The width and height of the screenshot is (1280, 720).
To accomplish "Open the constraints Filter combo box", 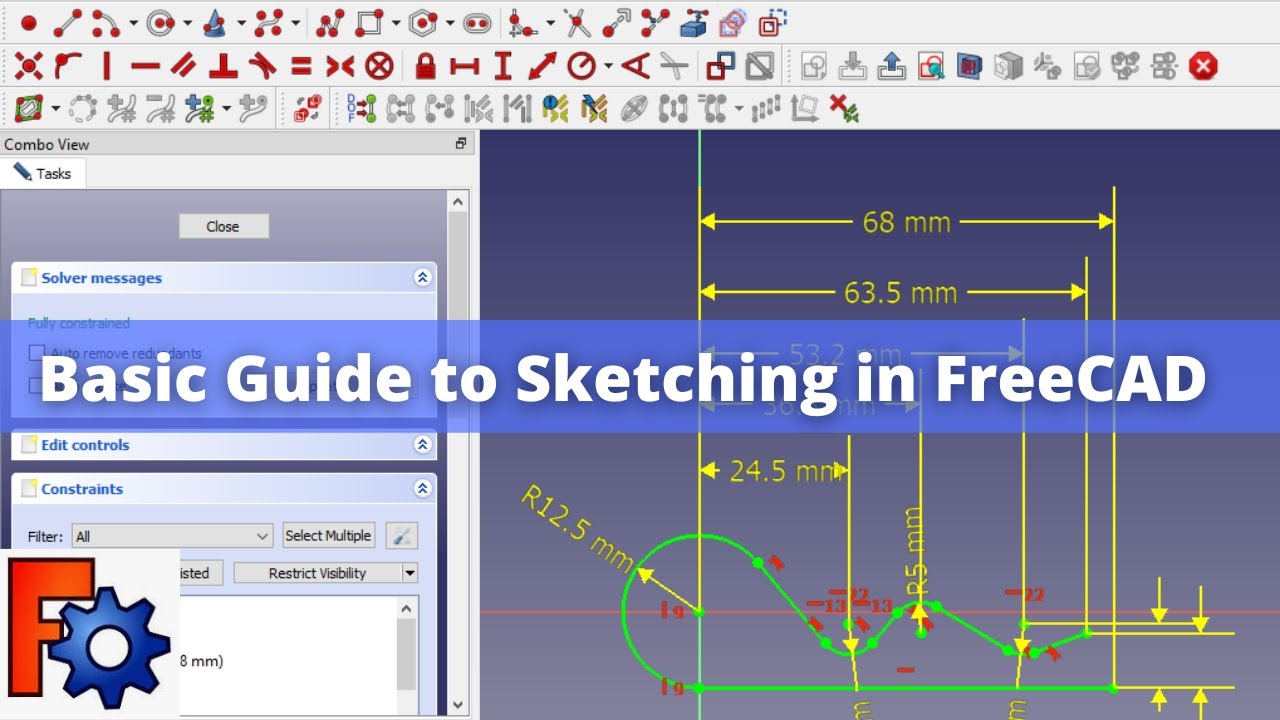I will click(172, 536).
